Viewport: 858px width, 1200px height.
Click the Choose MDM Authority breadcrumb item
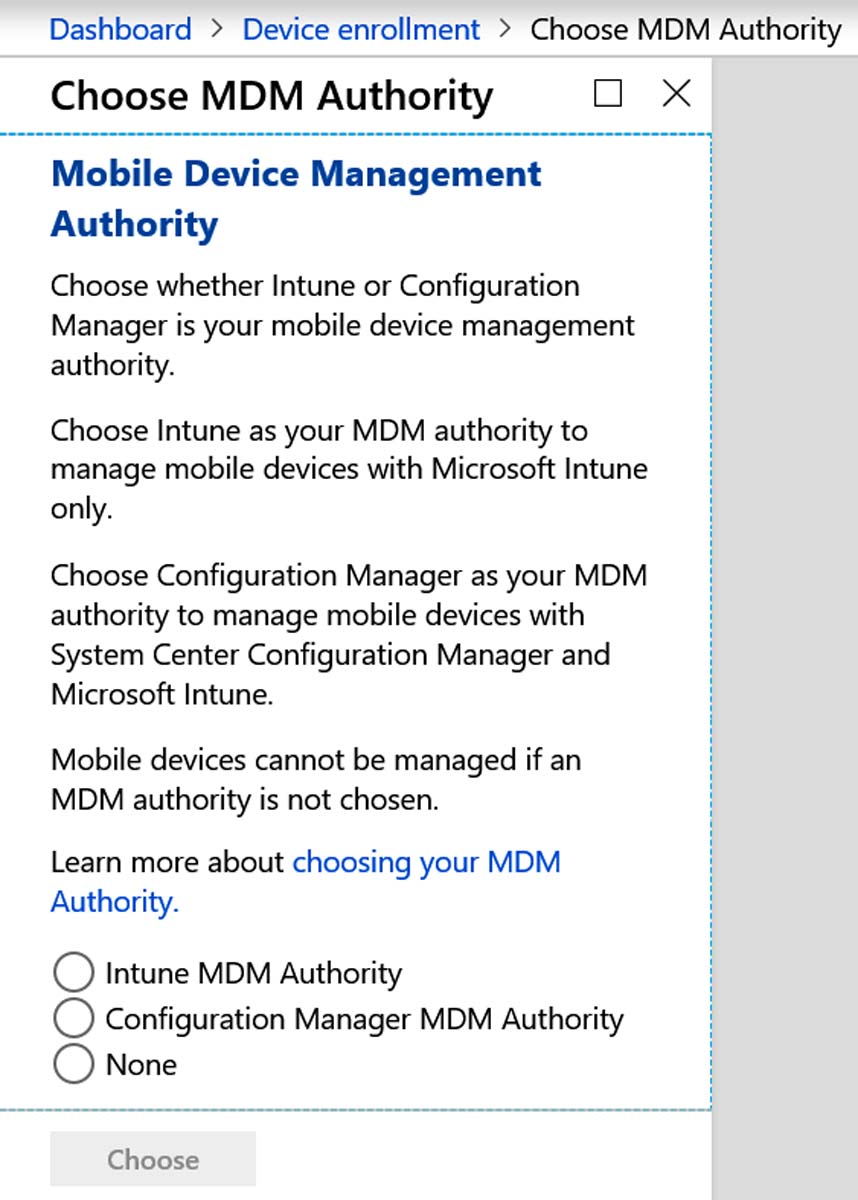point(686,29)
